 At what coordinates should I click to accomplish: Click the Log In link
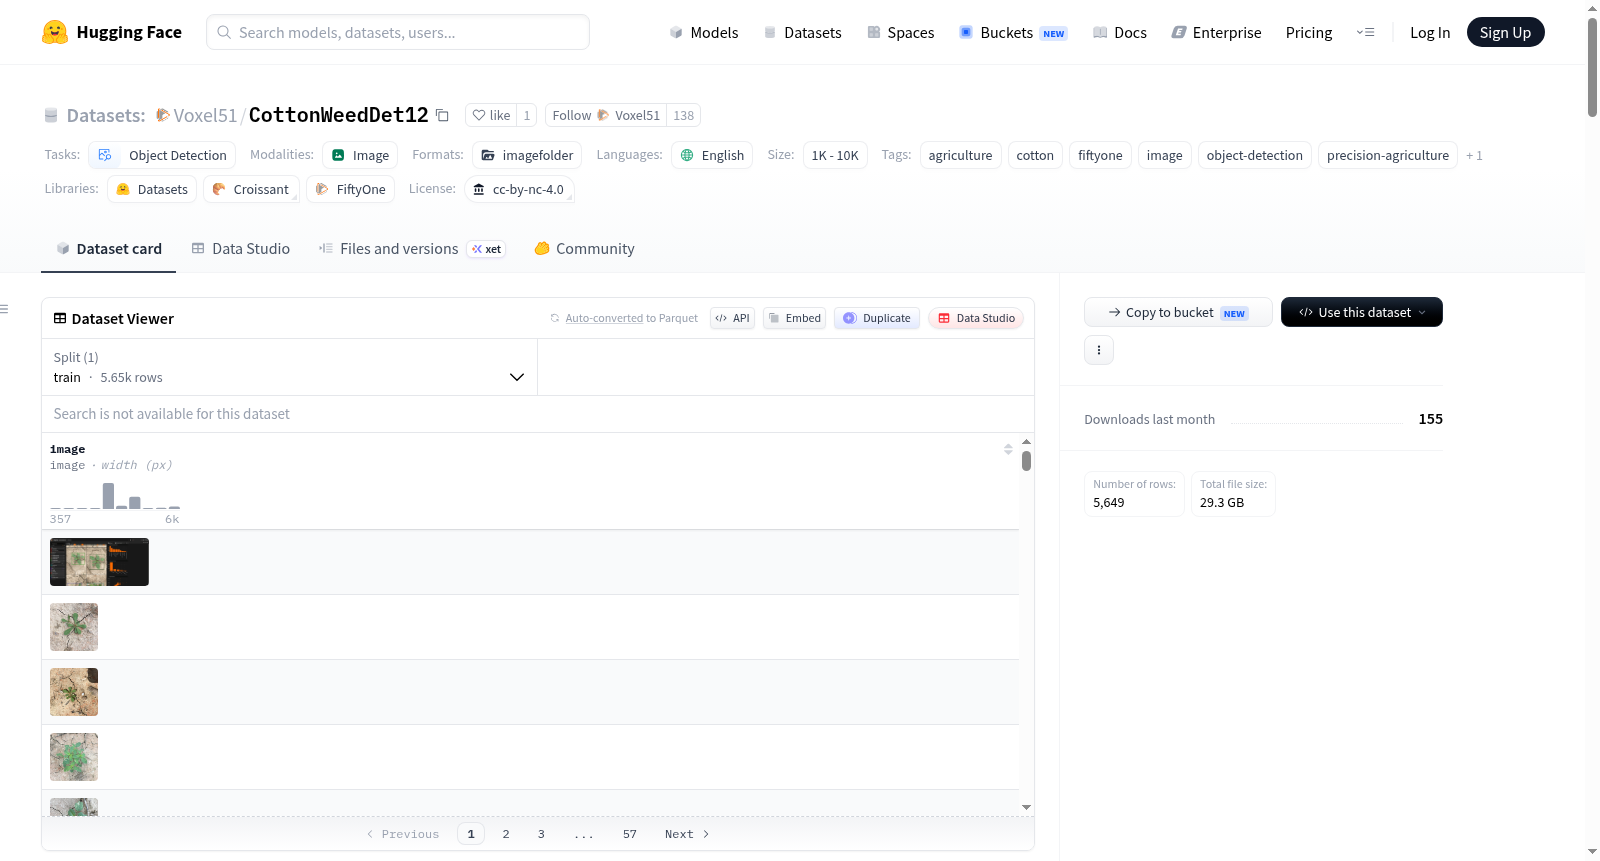(1430, 32)
